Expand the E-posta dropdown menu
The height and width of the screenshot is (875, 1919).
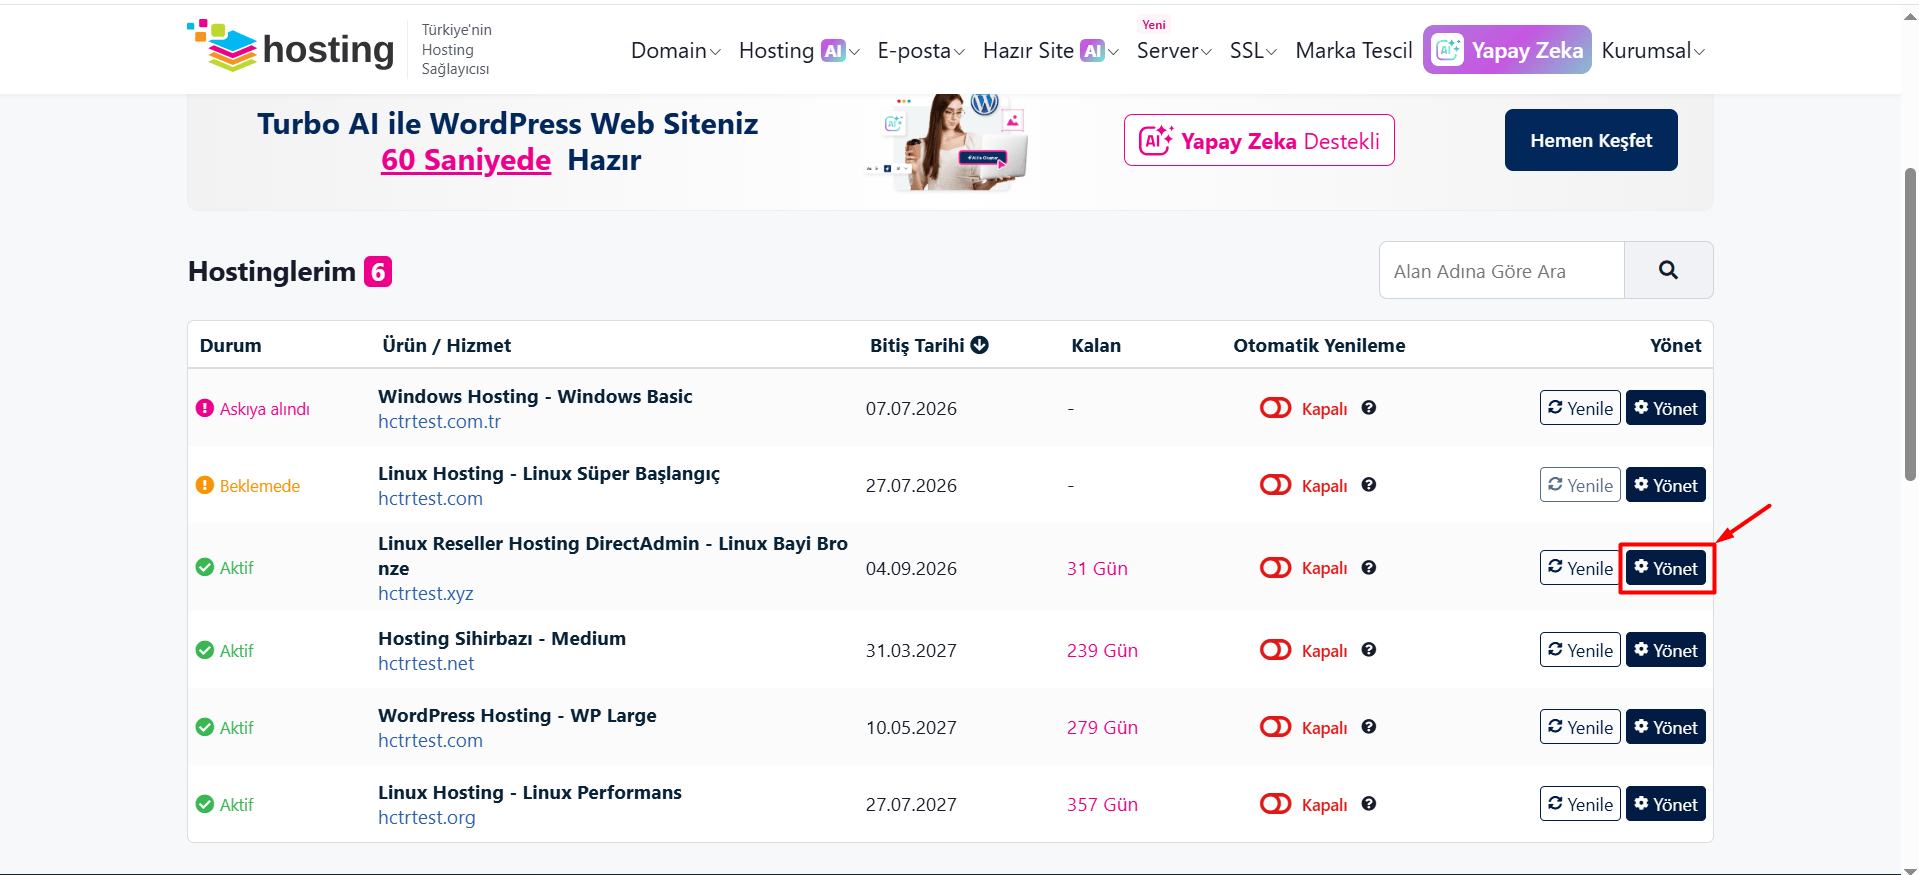pyautogui.click(x=921, y=51)
